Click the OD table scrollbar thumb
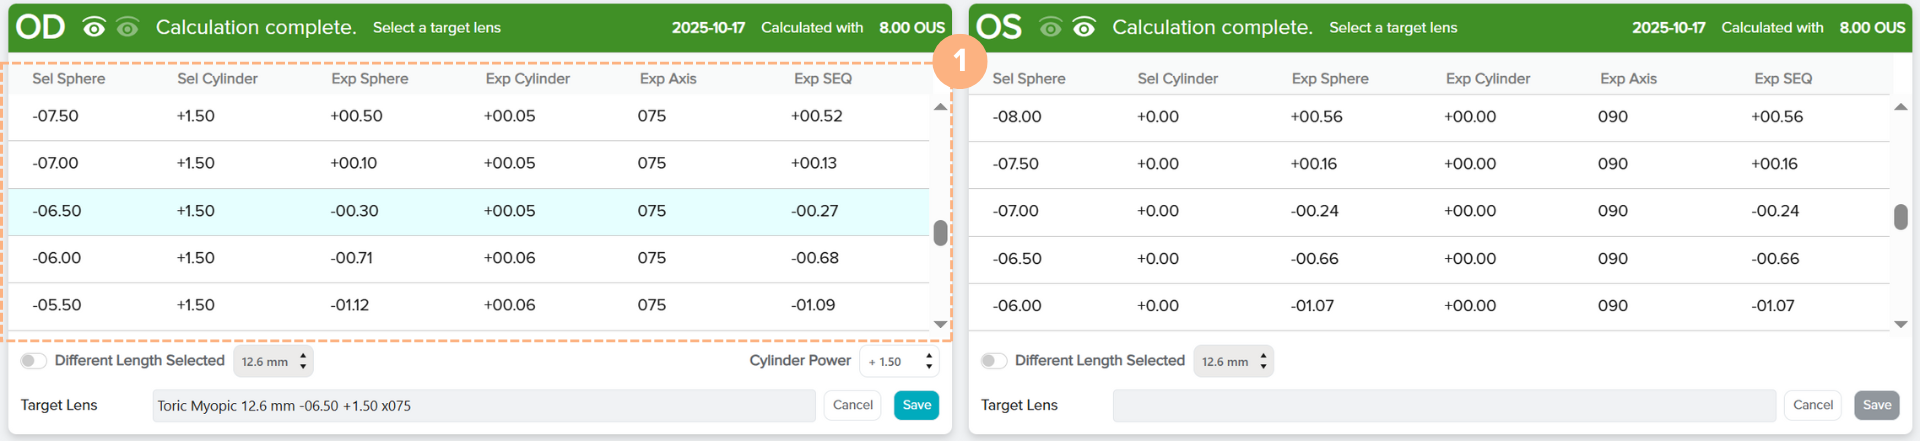 tap(940, 232)
